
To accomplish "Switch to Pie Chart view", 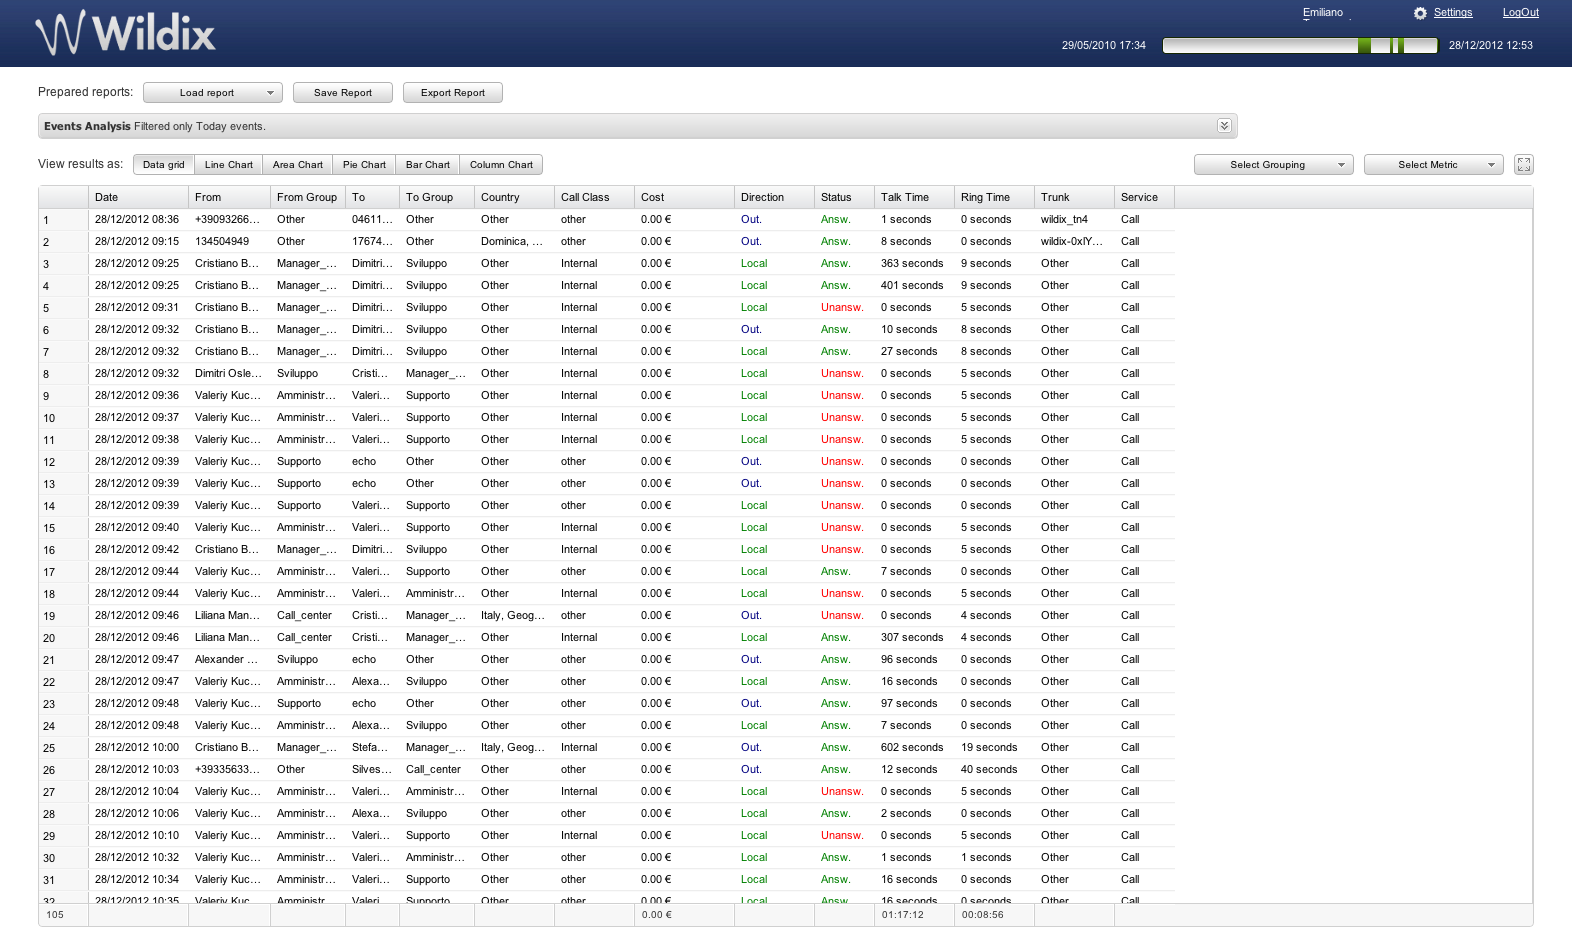I will pyautogui.click(x=364, y=165).
